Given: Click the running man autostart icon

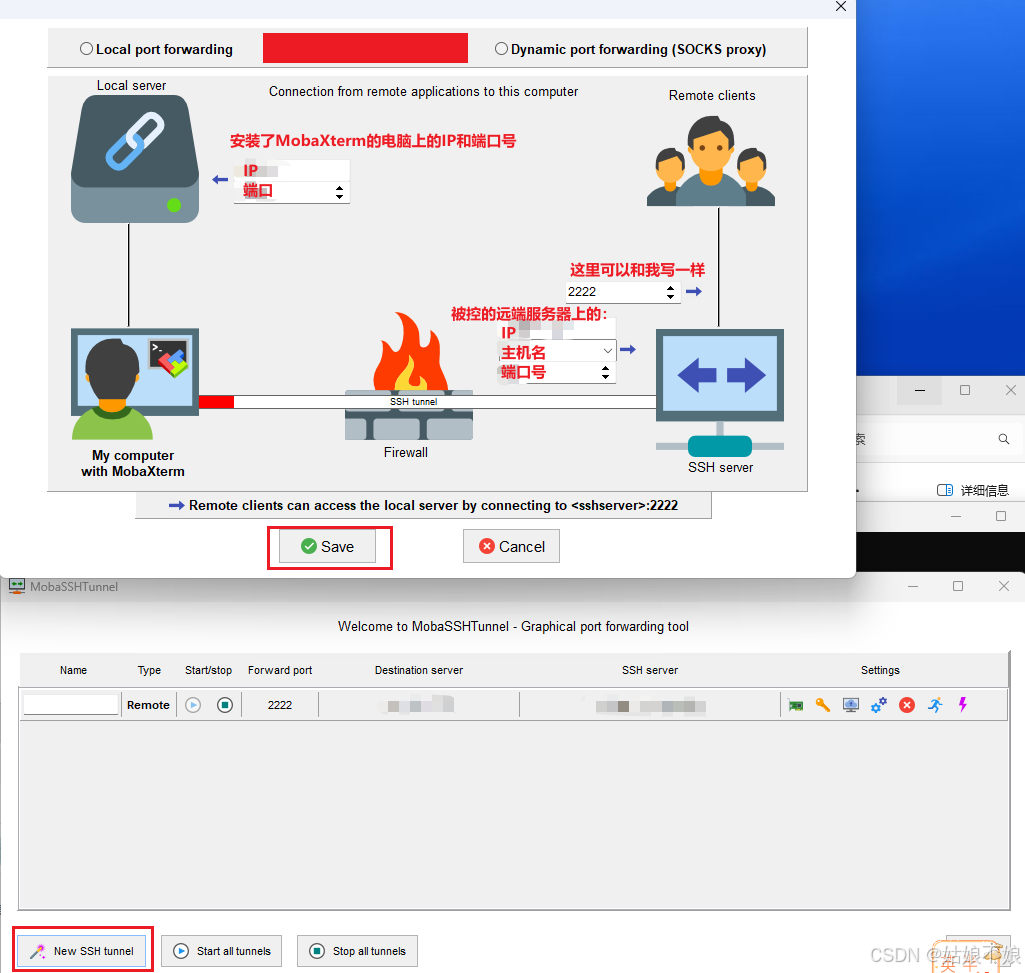Looking at the screenshot, I should [x=935, y=705].
